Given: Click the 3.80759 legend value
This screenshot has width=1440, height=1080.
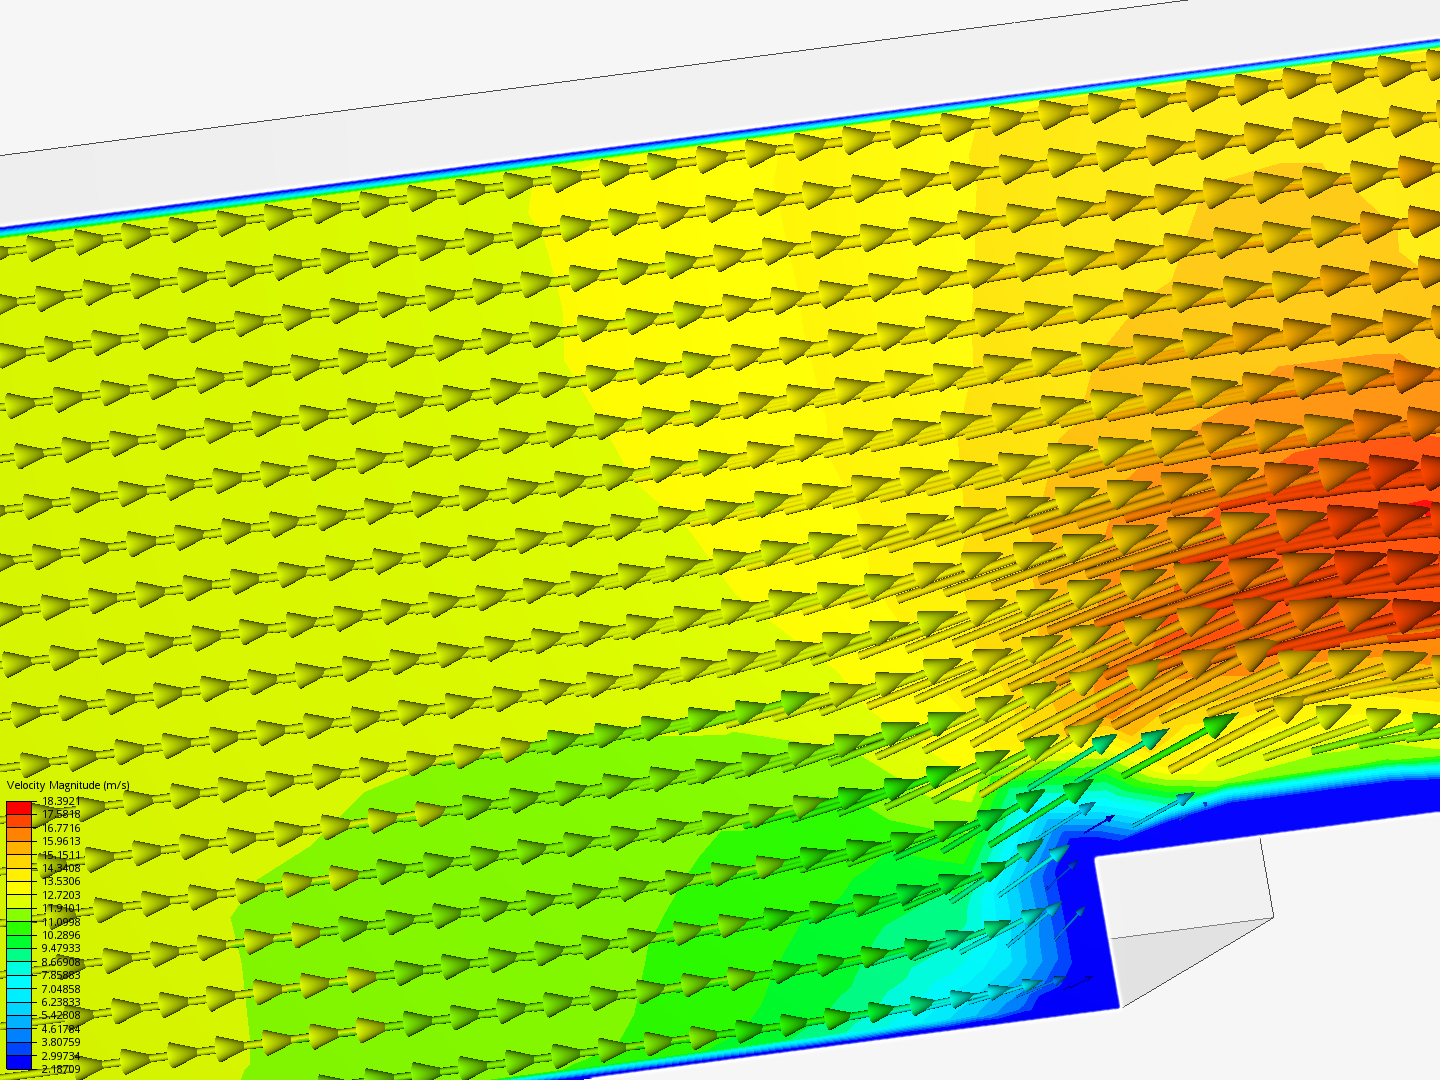Looking at the screenshot, I should coord(61,1042).
